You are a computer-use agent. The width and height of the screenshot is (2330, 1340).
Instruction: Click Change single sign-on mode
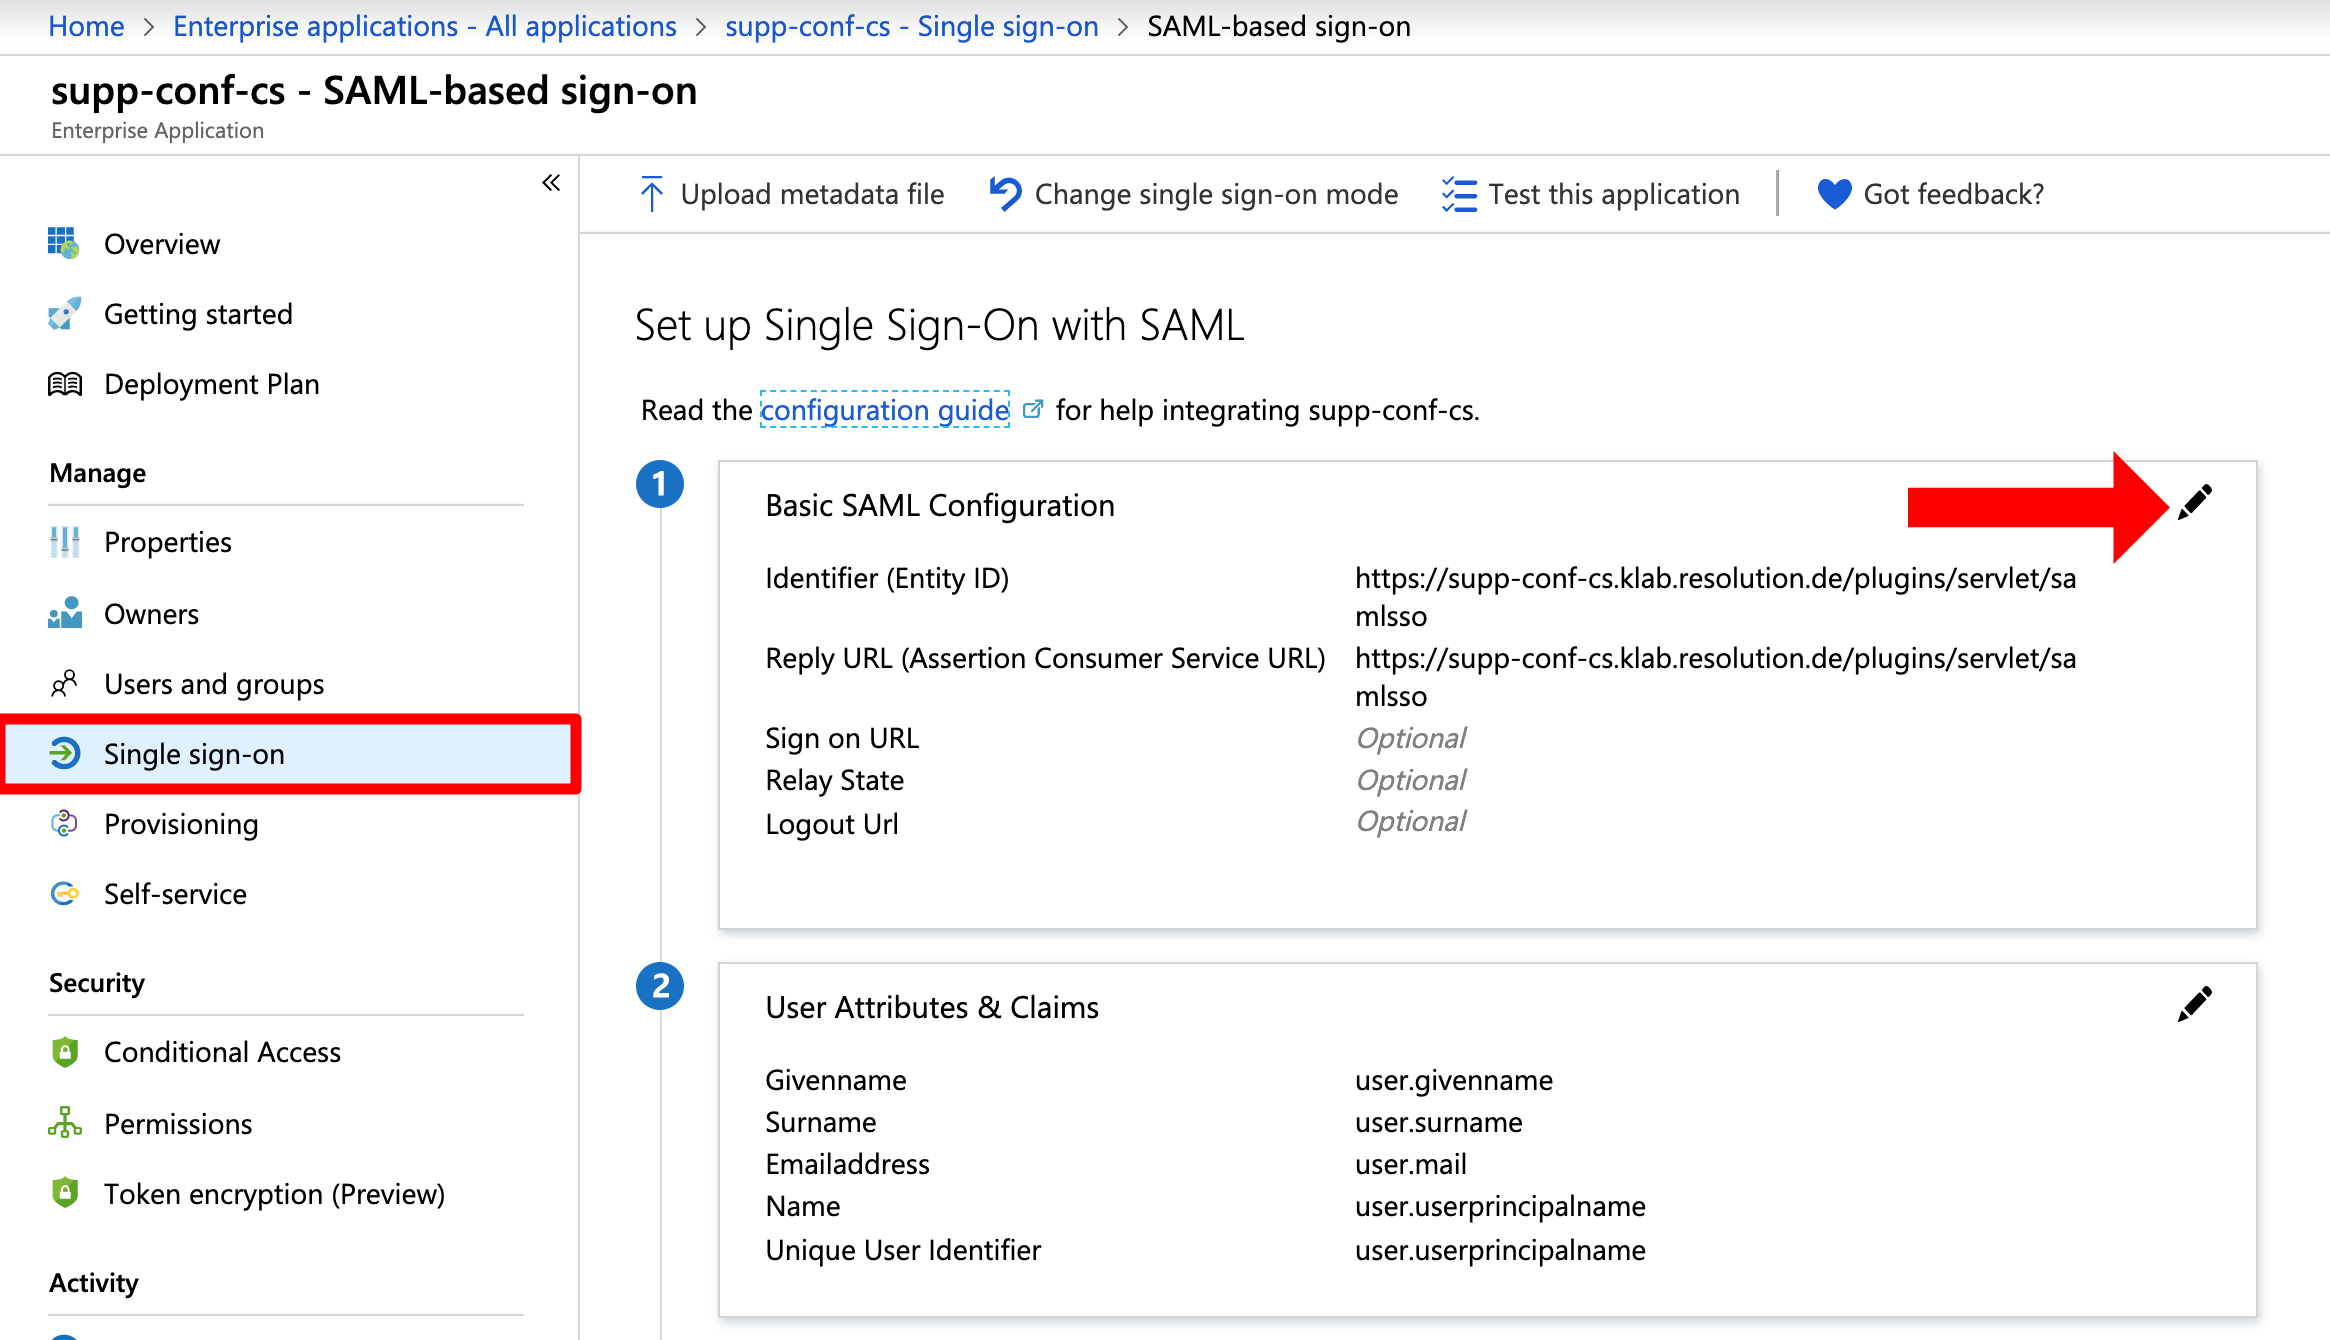(1216, 193)
